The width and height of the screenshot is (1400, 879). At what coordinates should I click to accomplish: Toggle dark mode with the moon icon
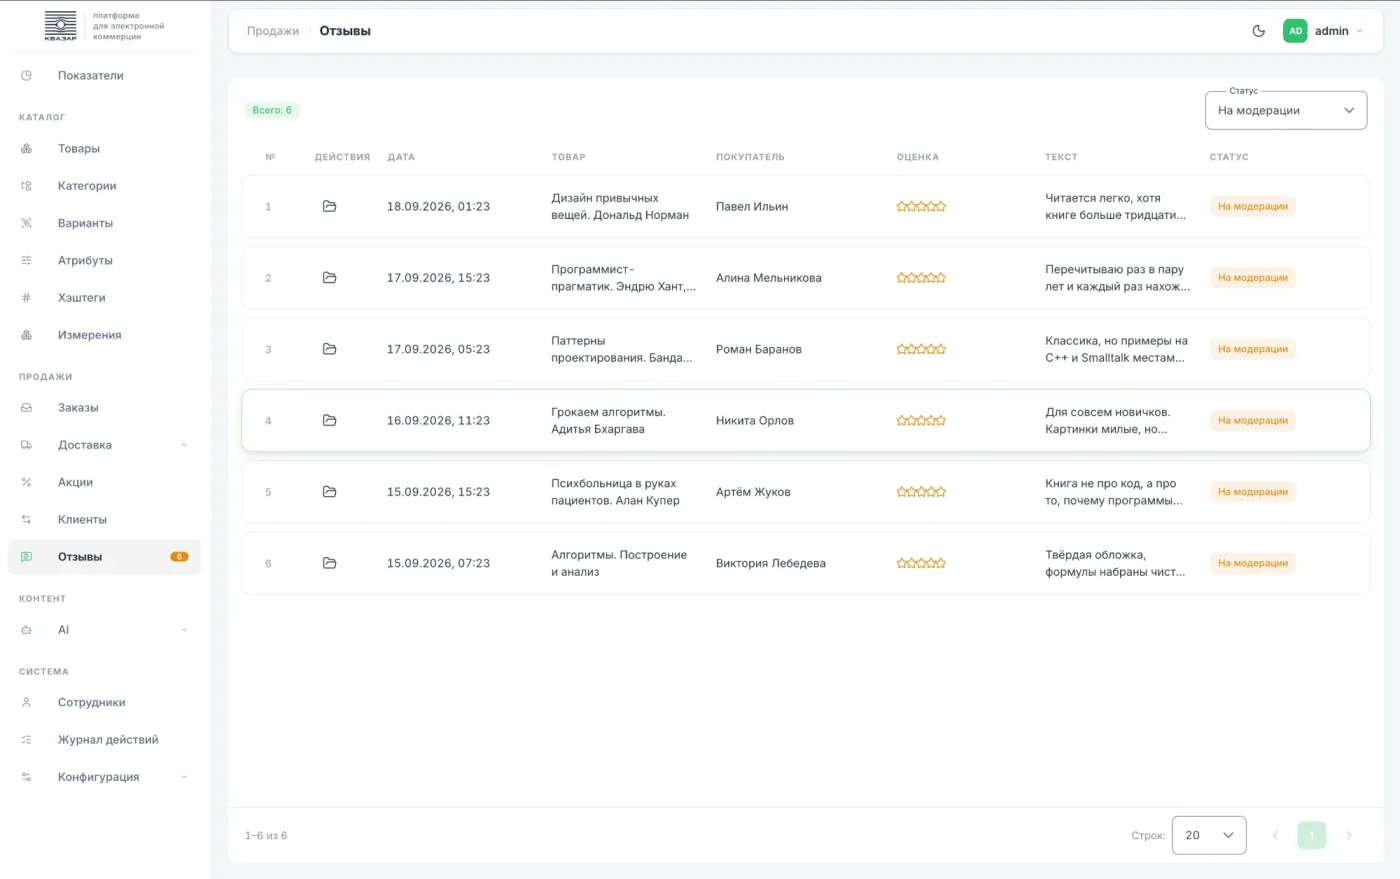1259,31
